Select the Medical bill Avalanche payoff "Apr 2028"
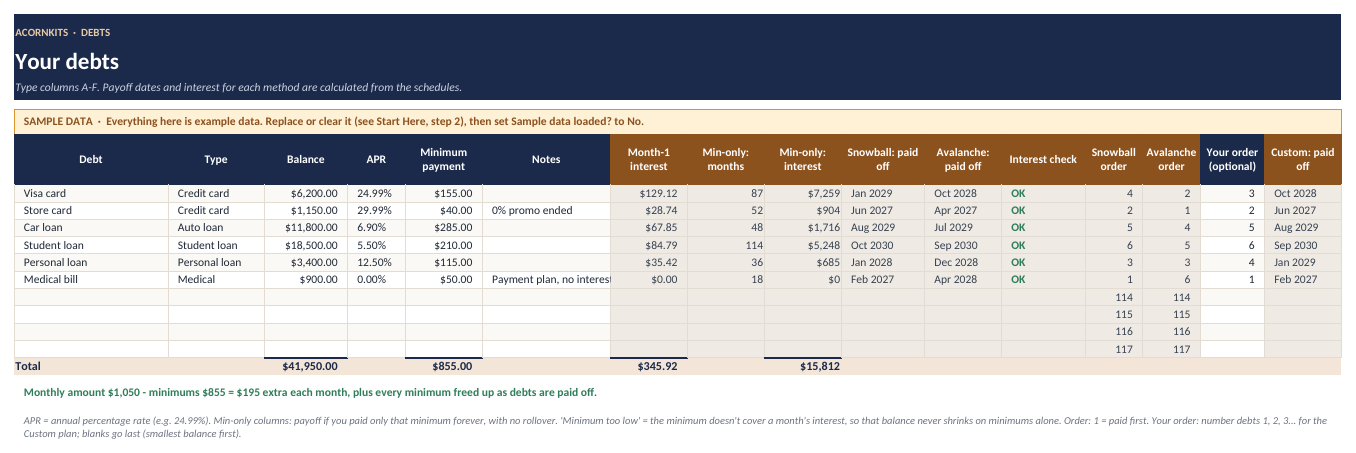This screenshot has width=1356, height=453. [x=962, y=280]
